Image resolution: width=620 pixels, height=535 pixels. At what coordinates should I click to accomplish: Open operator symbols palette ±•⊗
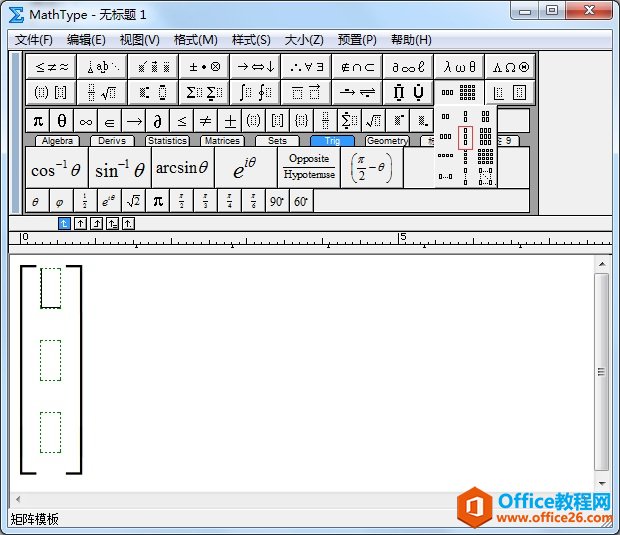(x=204, y=67)
